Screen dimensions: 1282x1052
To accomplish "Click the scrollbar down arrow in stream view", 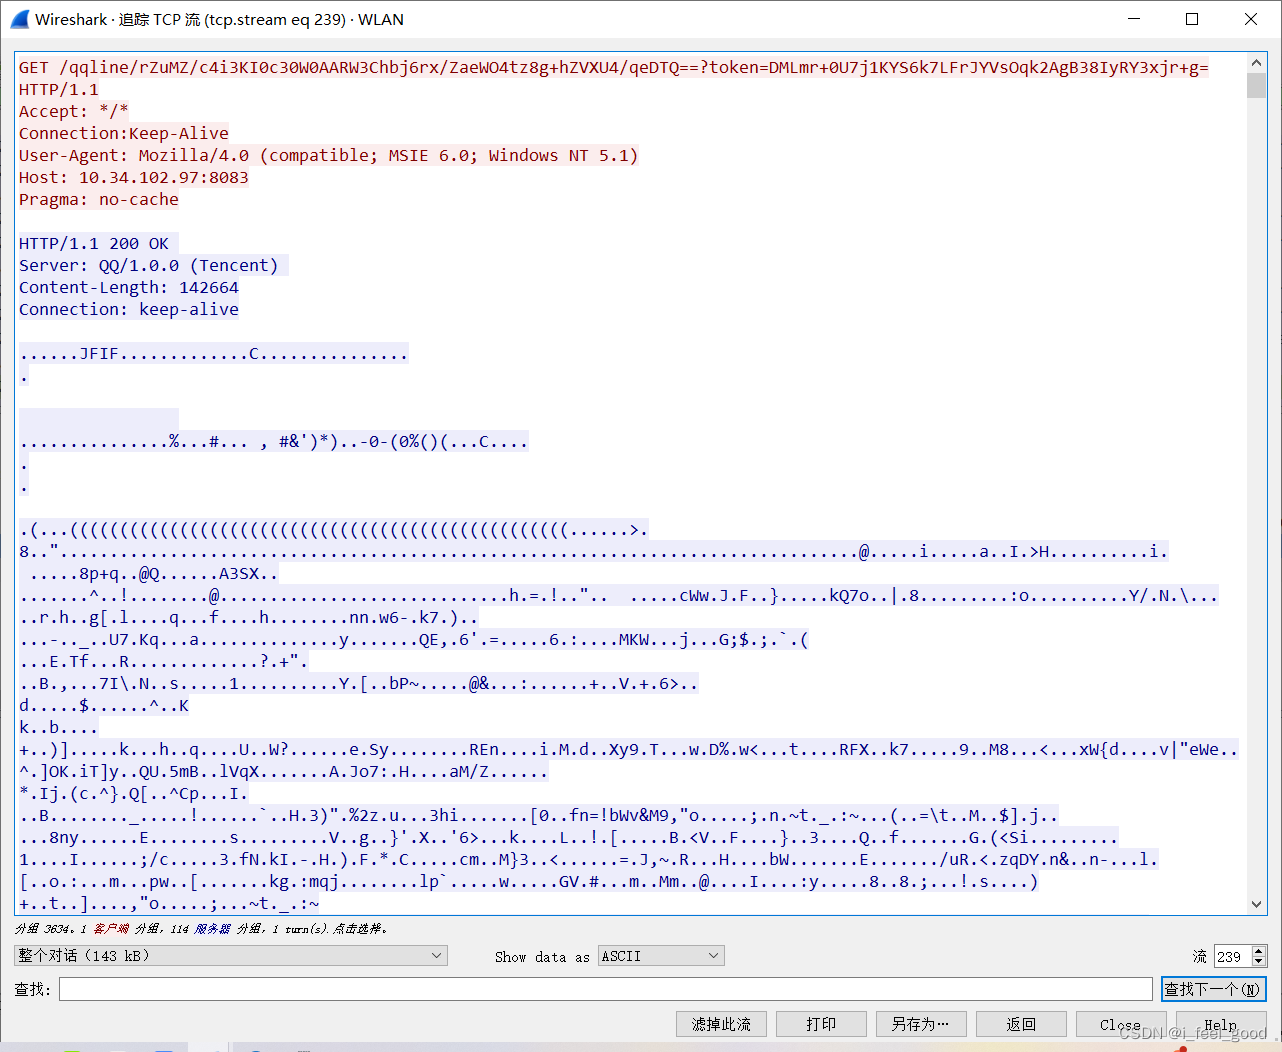I will [x=1257, y=904].
